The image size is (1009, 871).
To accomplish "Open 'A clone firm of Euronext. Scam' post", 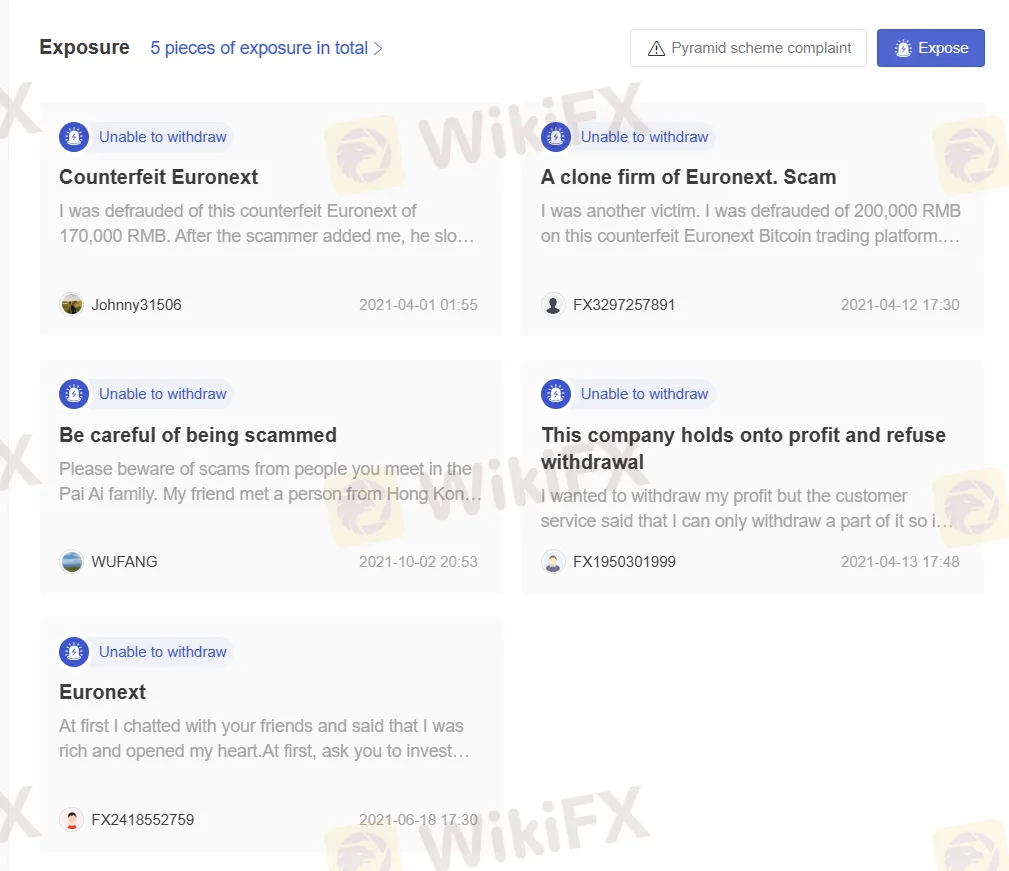I will (x=689, y=177).
